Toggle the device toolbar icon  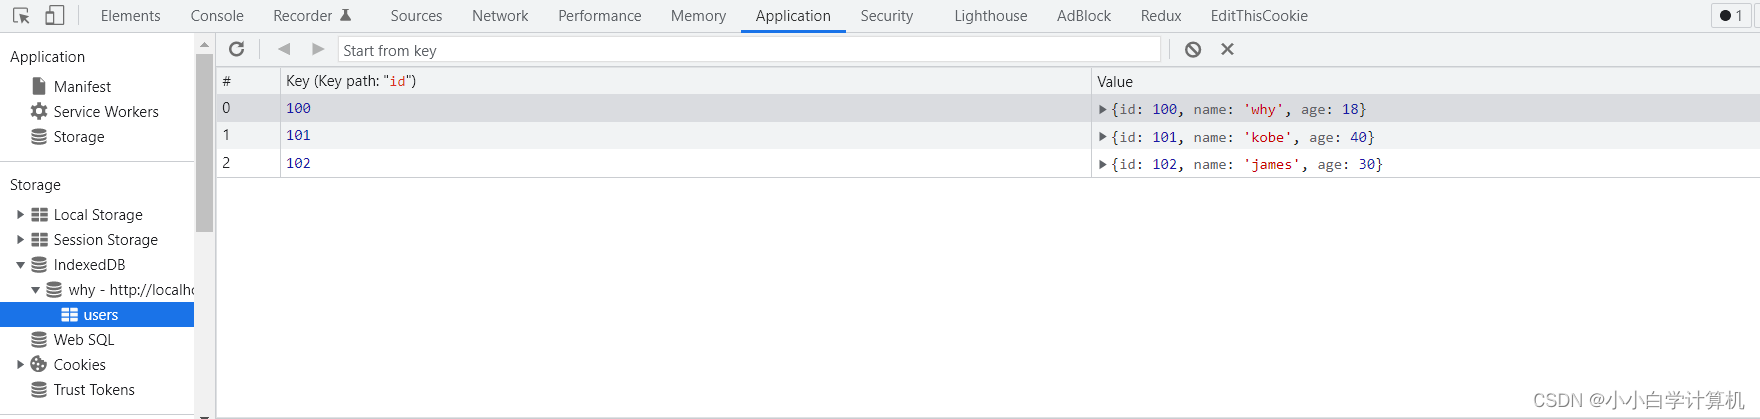(x=55, y=16)
